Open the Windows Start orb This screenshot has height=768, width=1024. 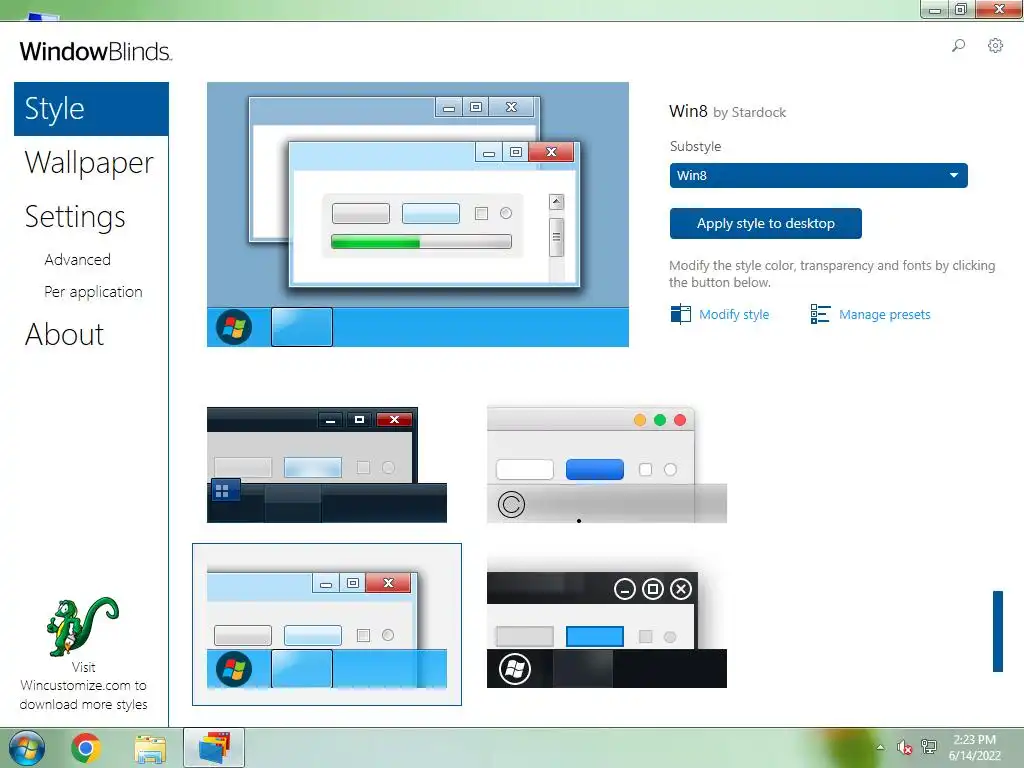27,748
